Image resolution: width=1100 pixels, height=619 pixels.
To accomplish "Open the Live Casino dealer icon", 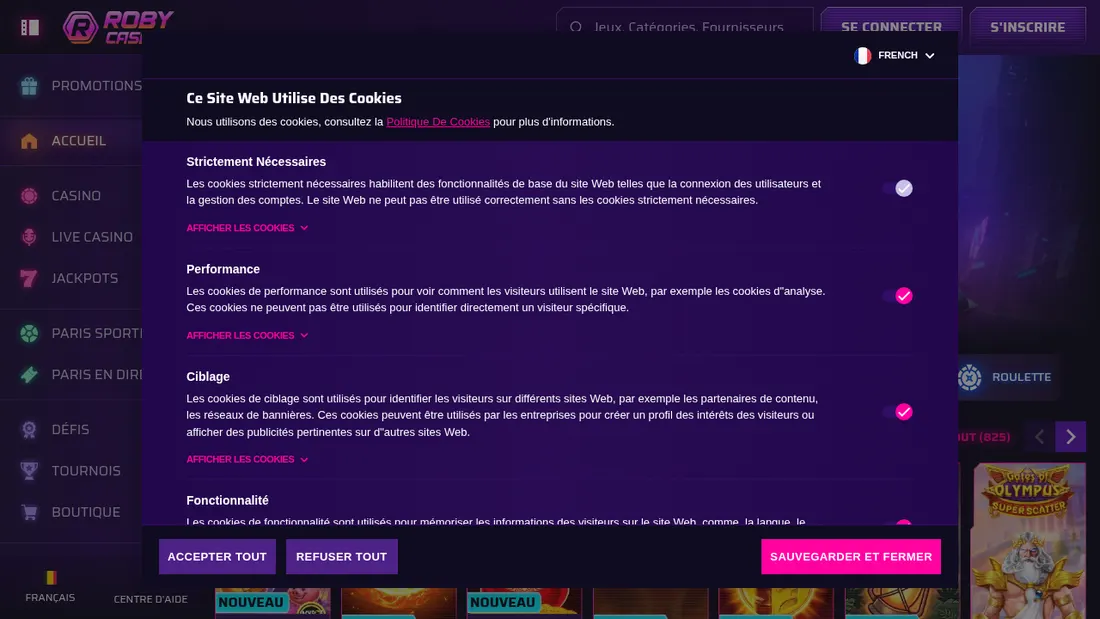I will (29, 237).
